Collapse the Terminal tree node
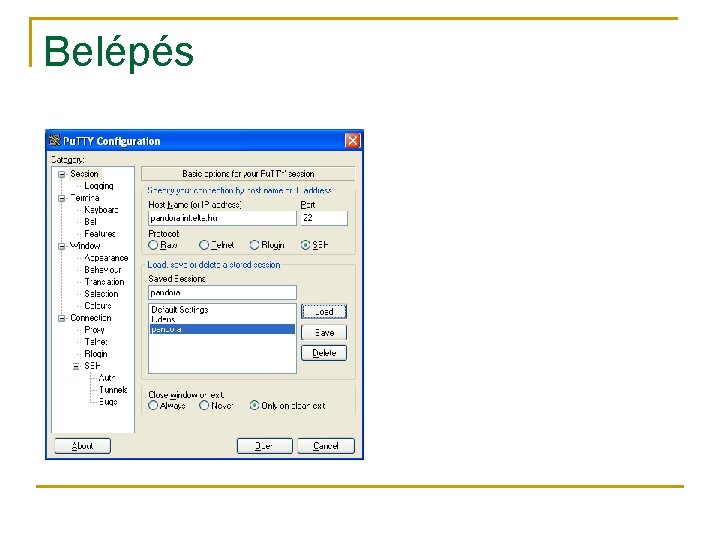This screenshot has height=540, width=720. (62, 198)
